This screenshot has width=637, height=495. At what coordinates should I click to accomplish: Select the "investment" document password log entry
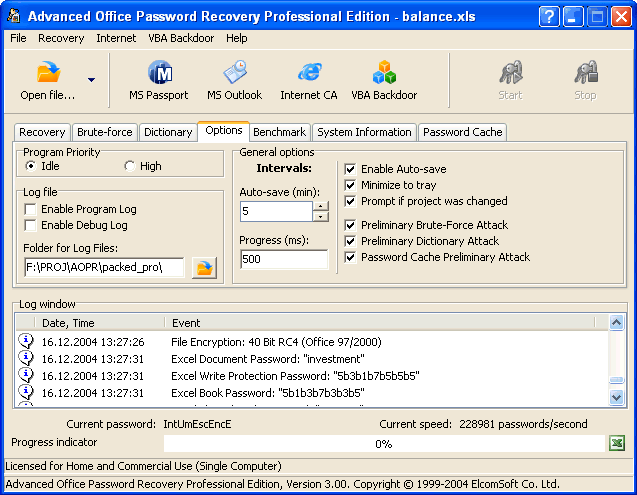click(x=312, y=359)
